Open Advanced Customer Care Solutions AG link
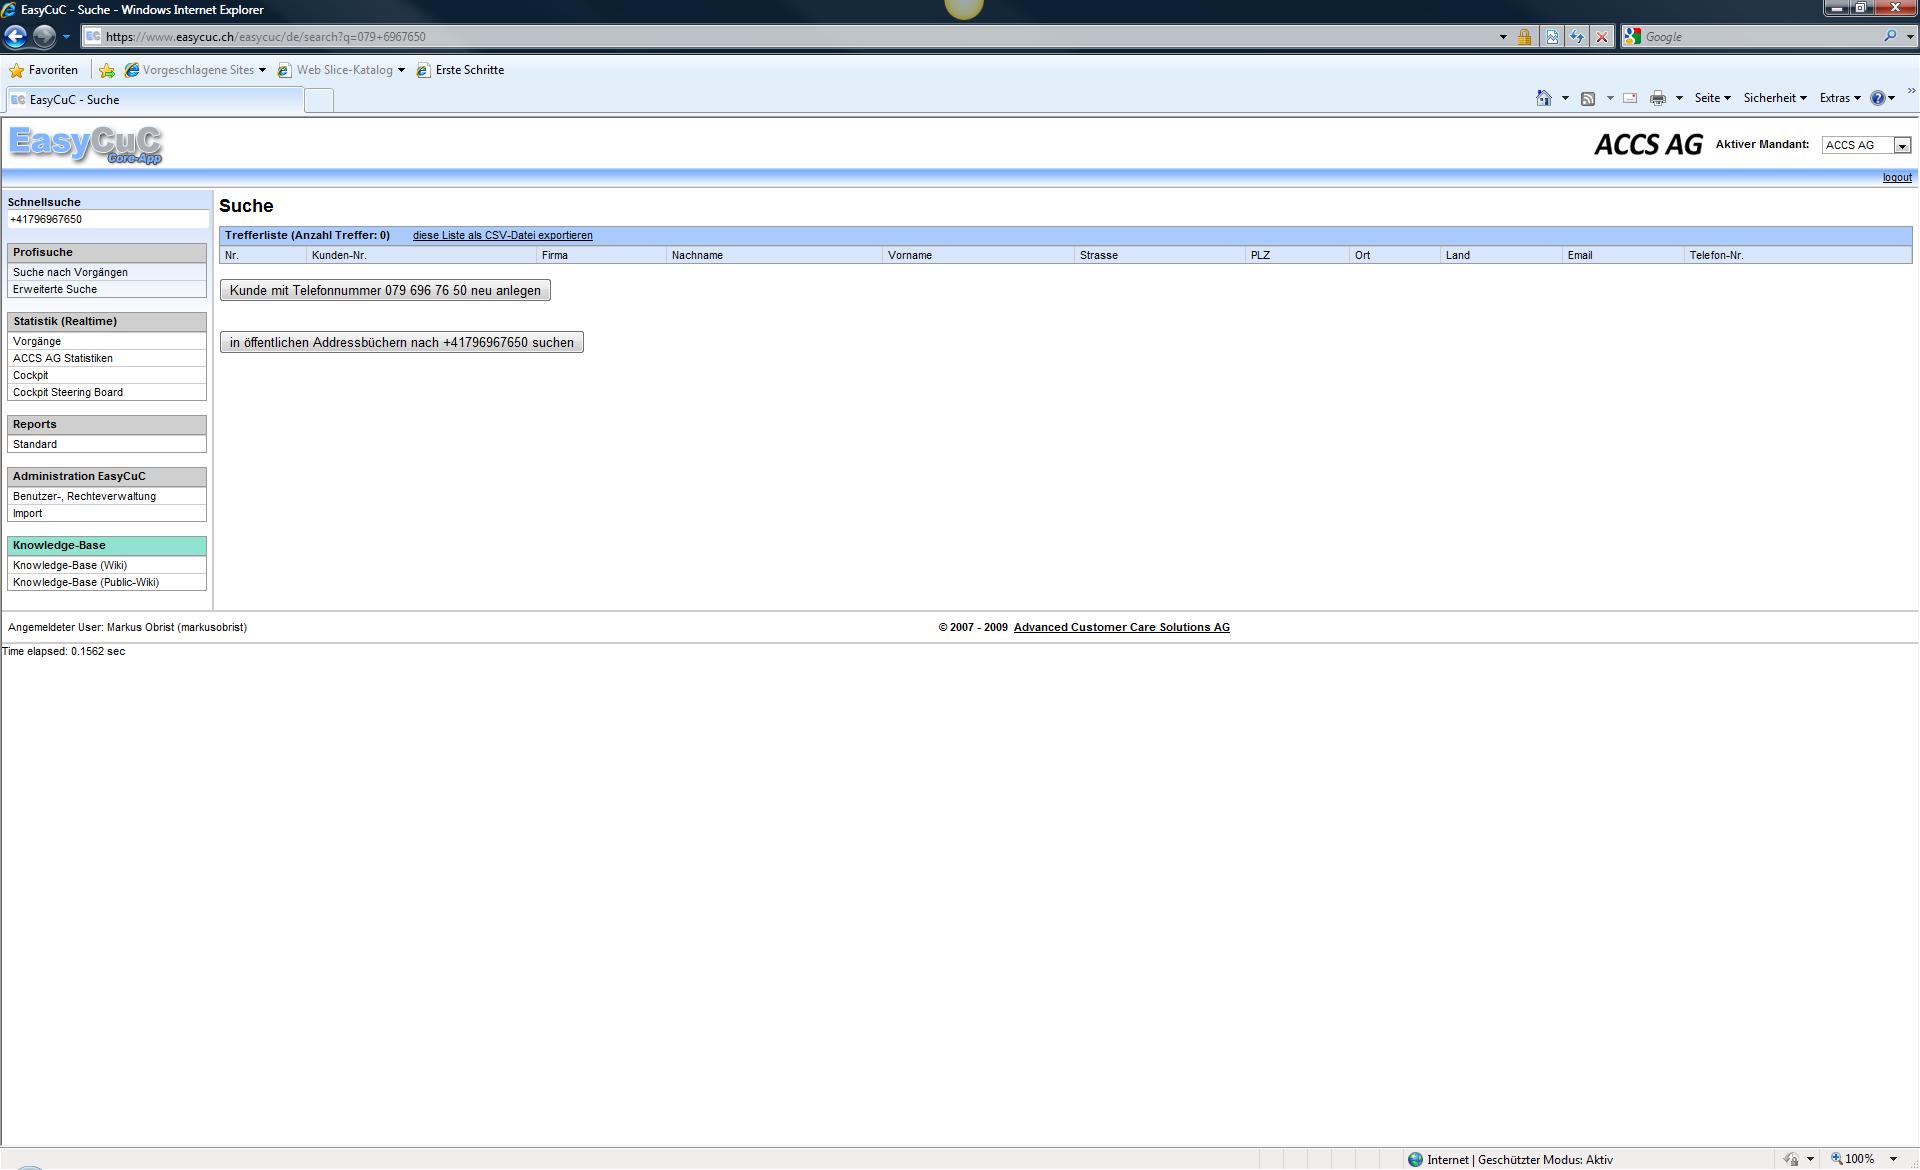Viewport: 1920px width, 1170px height. [1121, 628]
